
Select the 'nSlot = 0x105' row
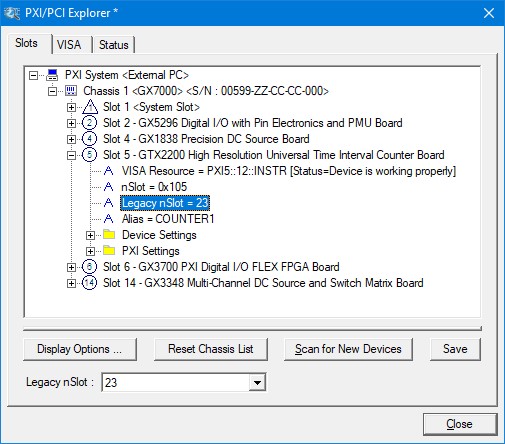click(154, 187)
